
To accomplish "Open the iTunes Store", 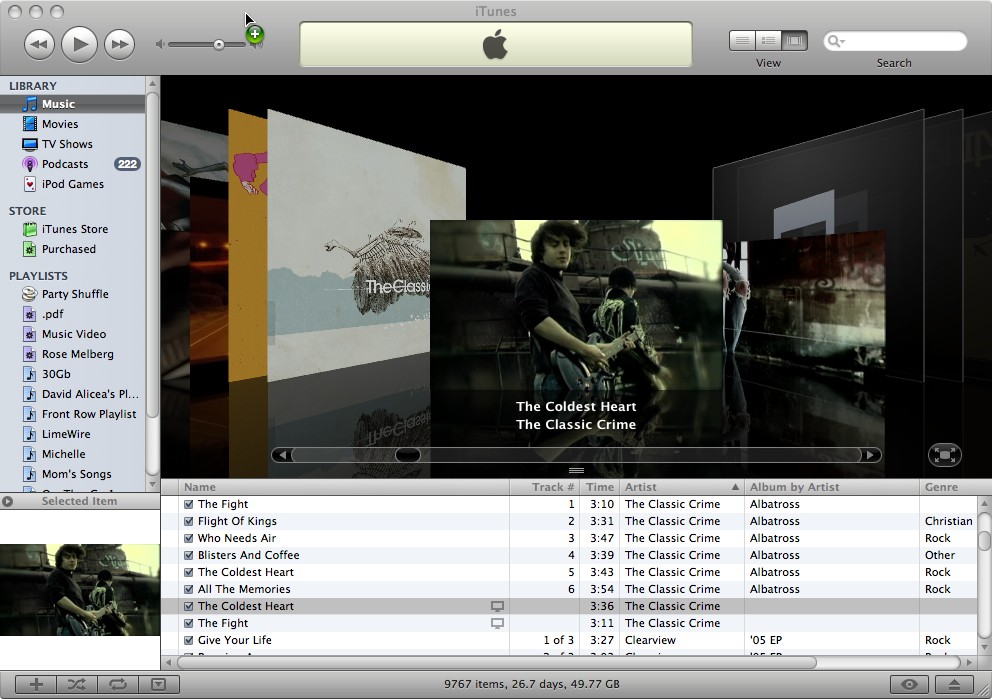I will tap(73, 229).
